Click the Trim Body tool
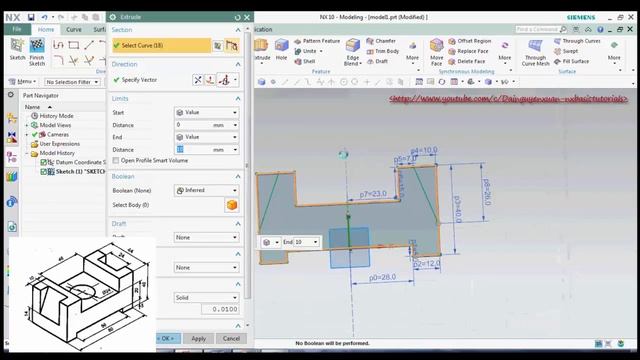 (382, 51)
